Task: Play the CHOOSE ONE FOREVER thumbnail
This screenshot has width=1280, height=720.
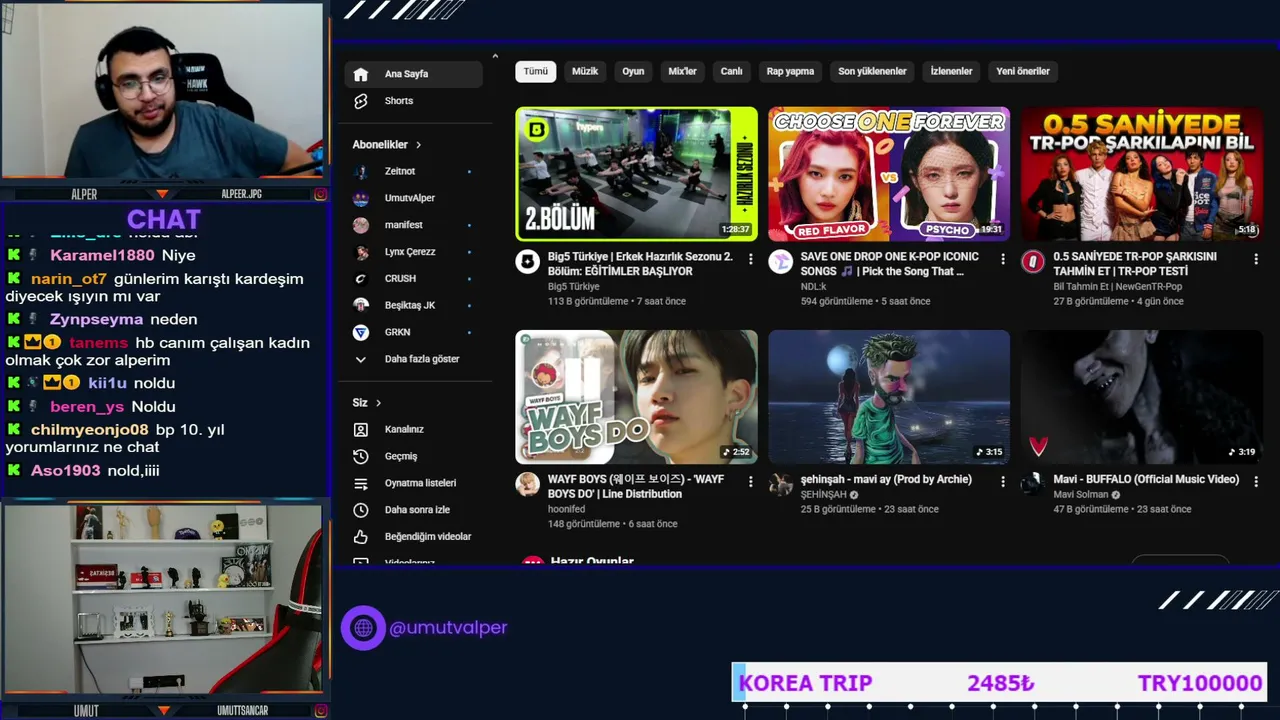Action: tap(889, 174)
